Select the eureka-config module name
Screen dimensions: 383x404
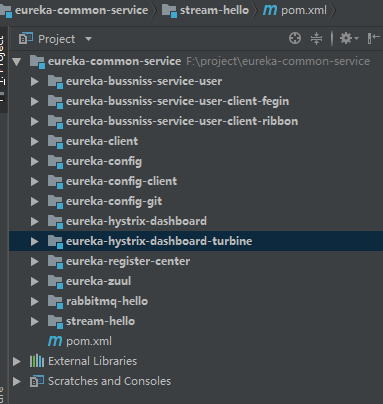coord(104,162)
